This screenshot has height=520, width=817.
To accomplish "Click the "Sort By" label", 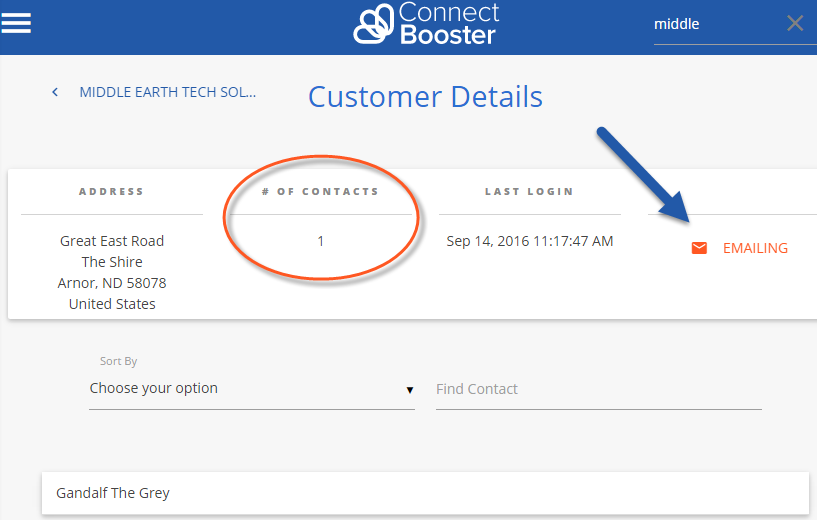I will 118,361.
